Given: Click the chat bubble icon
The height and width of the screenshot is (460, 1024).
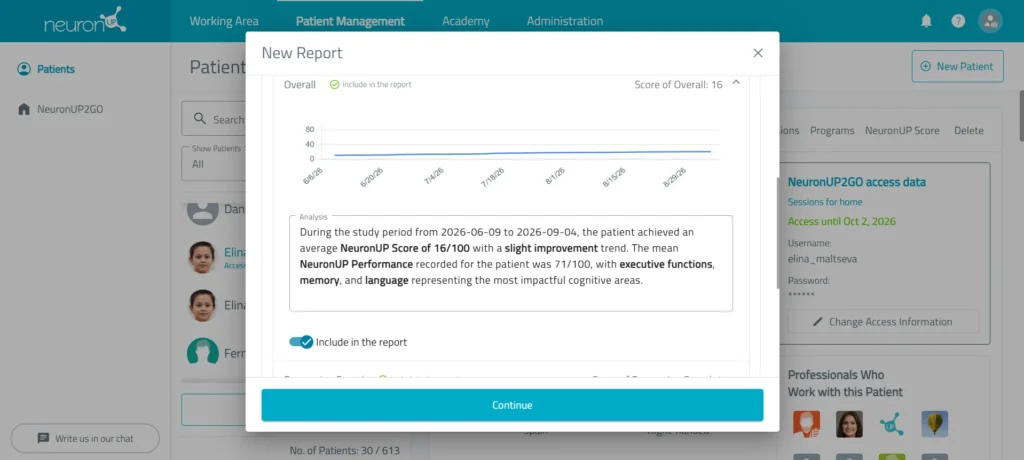Looking at the screenshot, I should point(43,438).
